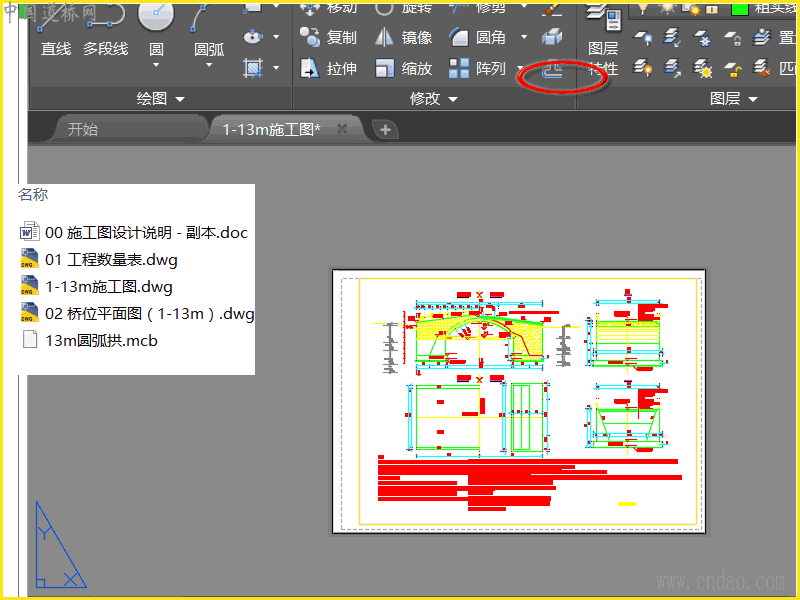Click the layer Unisolate icon
Viewport: 800px width, 600px height.
672,68
